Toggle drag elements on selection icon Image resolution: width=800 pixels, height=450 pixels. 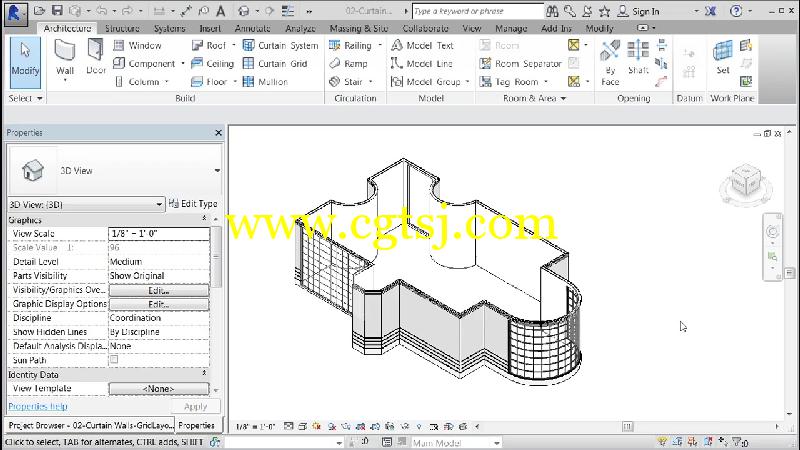[722, 442]
